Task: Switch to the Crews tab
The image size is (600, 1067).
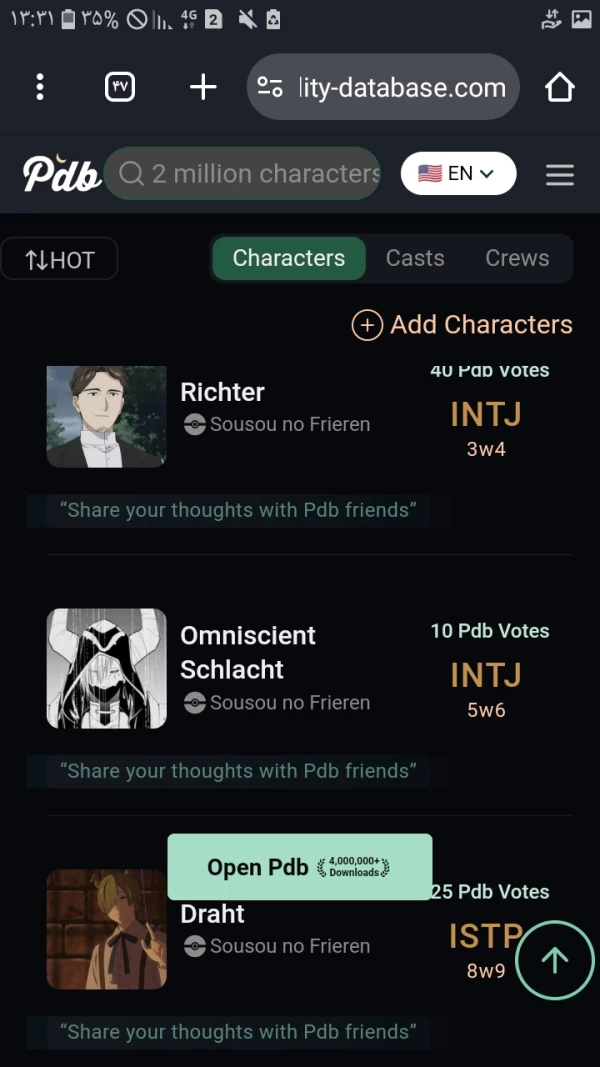Action: [x=517, y=258]
